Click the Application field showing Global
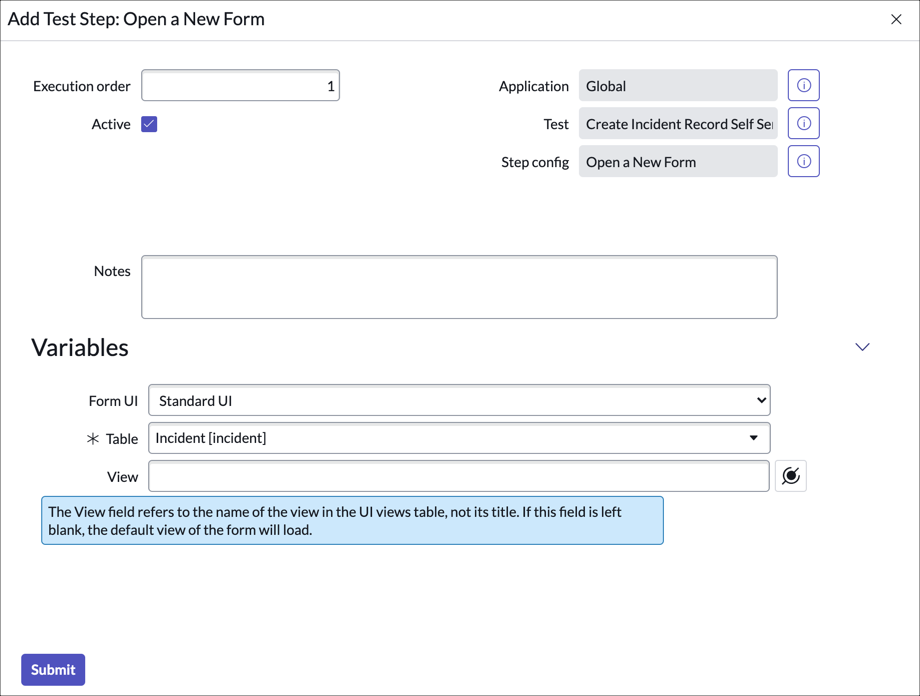This screenshot has width=920, height=696. (678, 86)
